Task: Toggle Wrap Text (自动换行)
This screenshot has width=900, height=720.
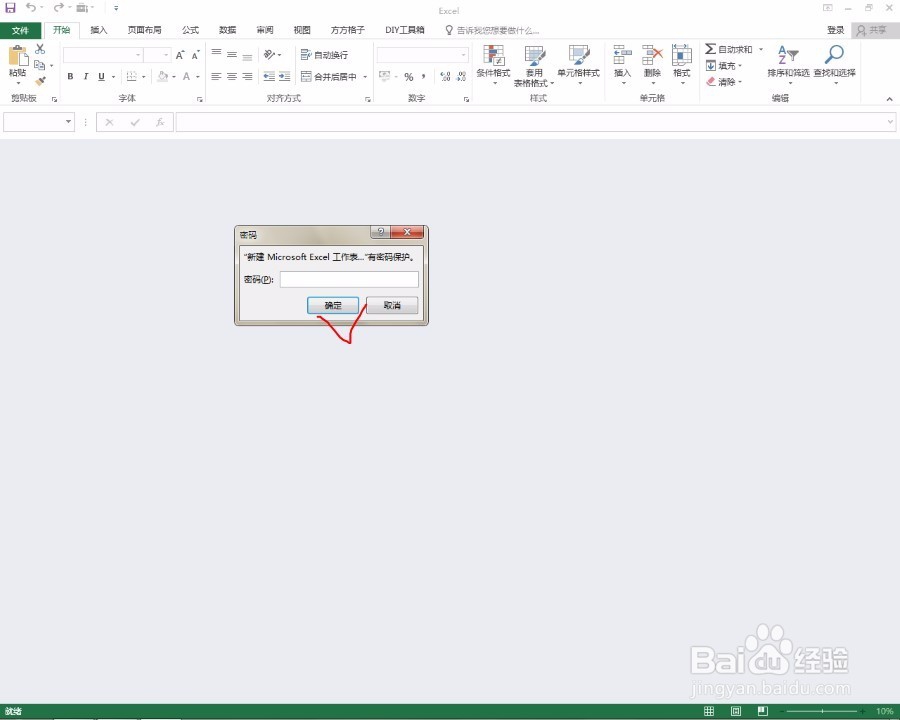Action: tap(324, 55)
